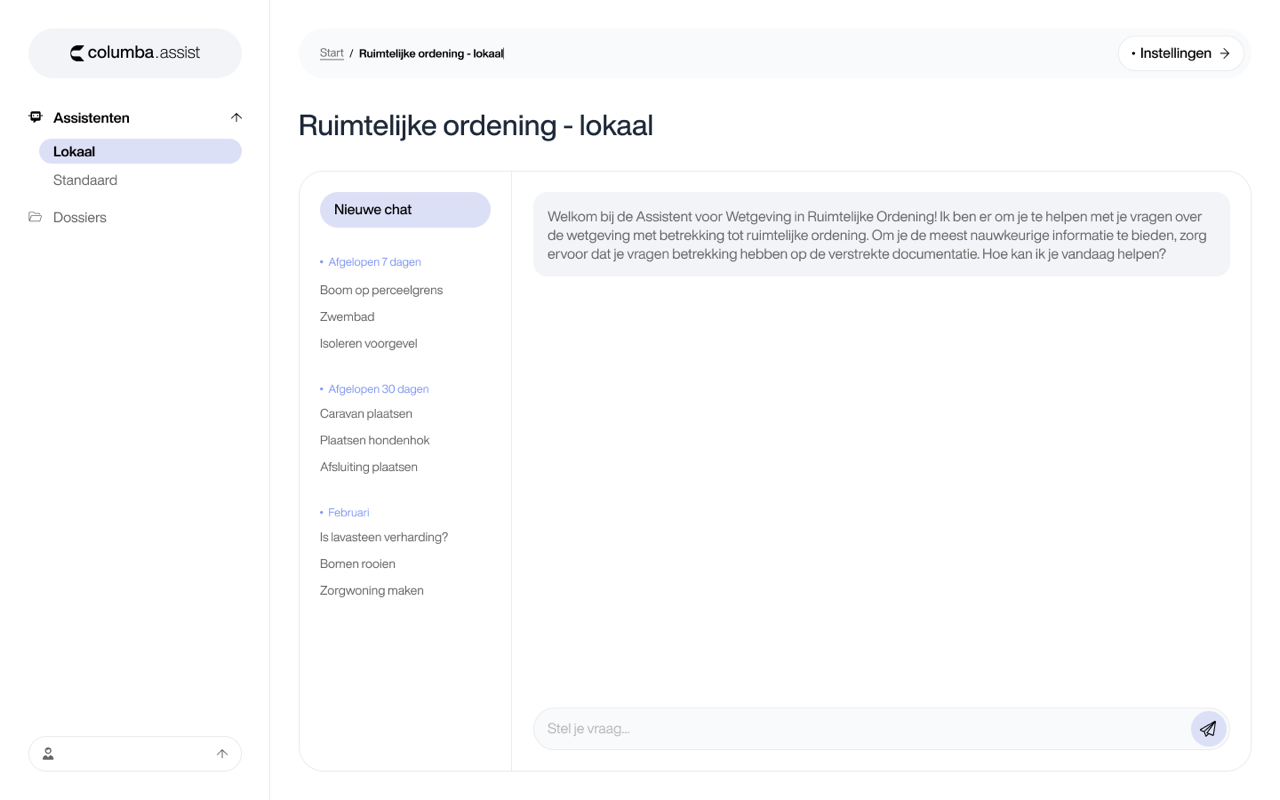Screen dimensions: 1280x800
Task: Select the Standaard assistant
Action: [85, 180]
